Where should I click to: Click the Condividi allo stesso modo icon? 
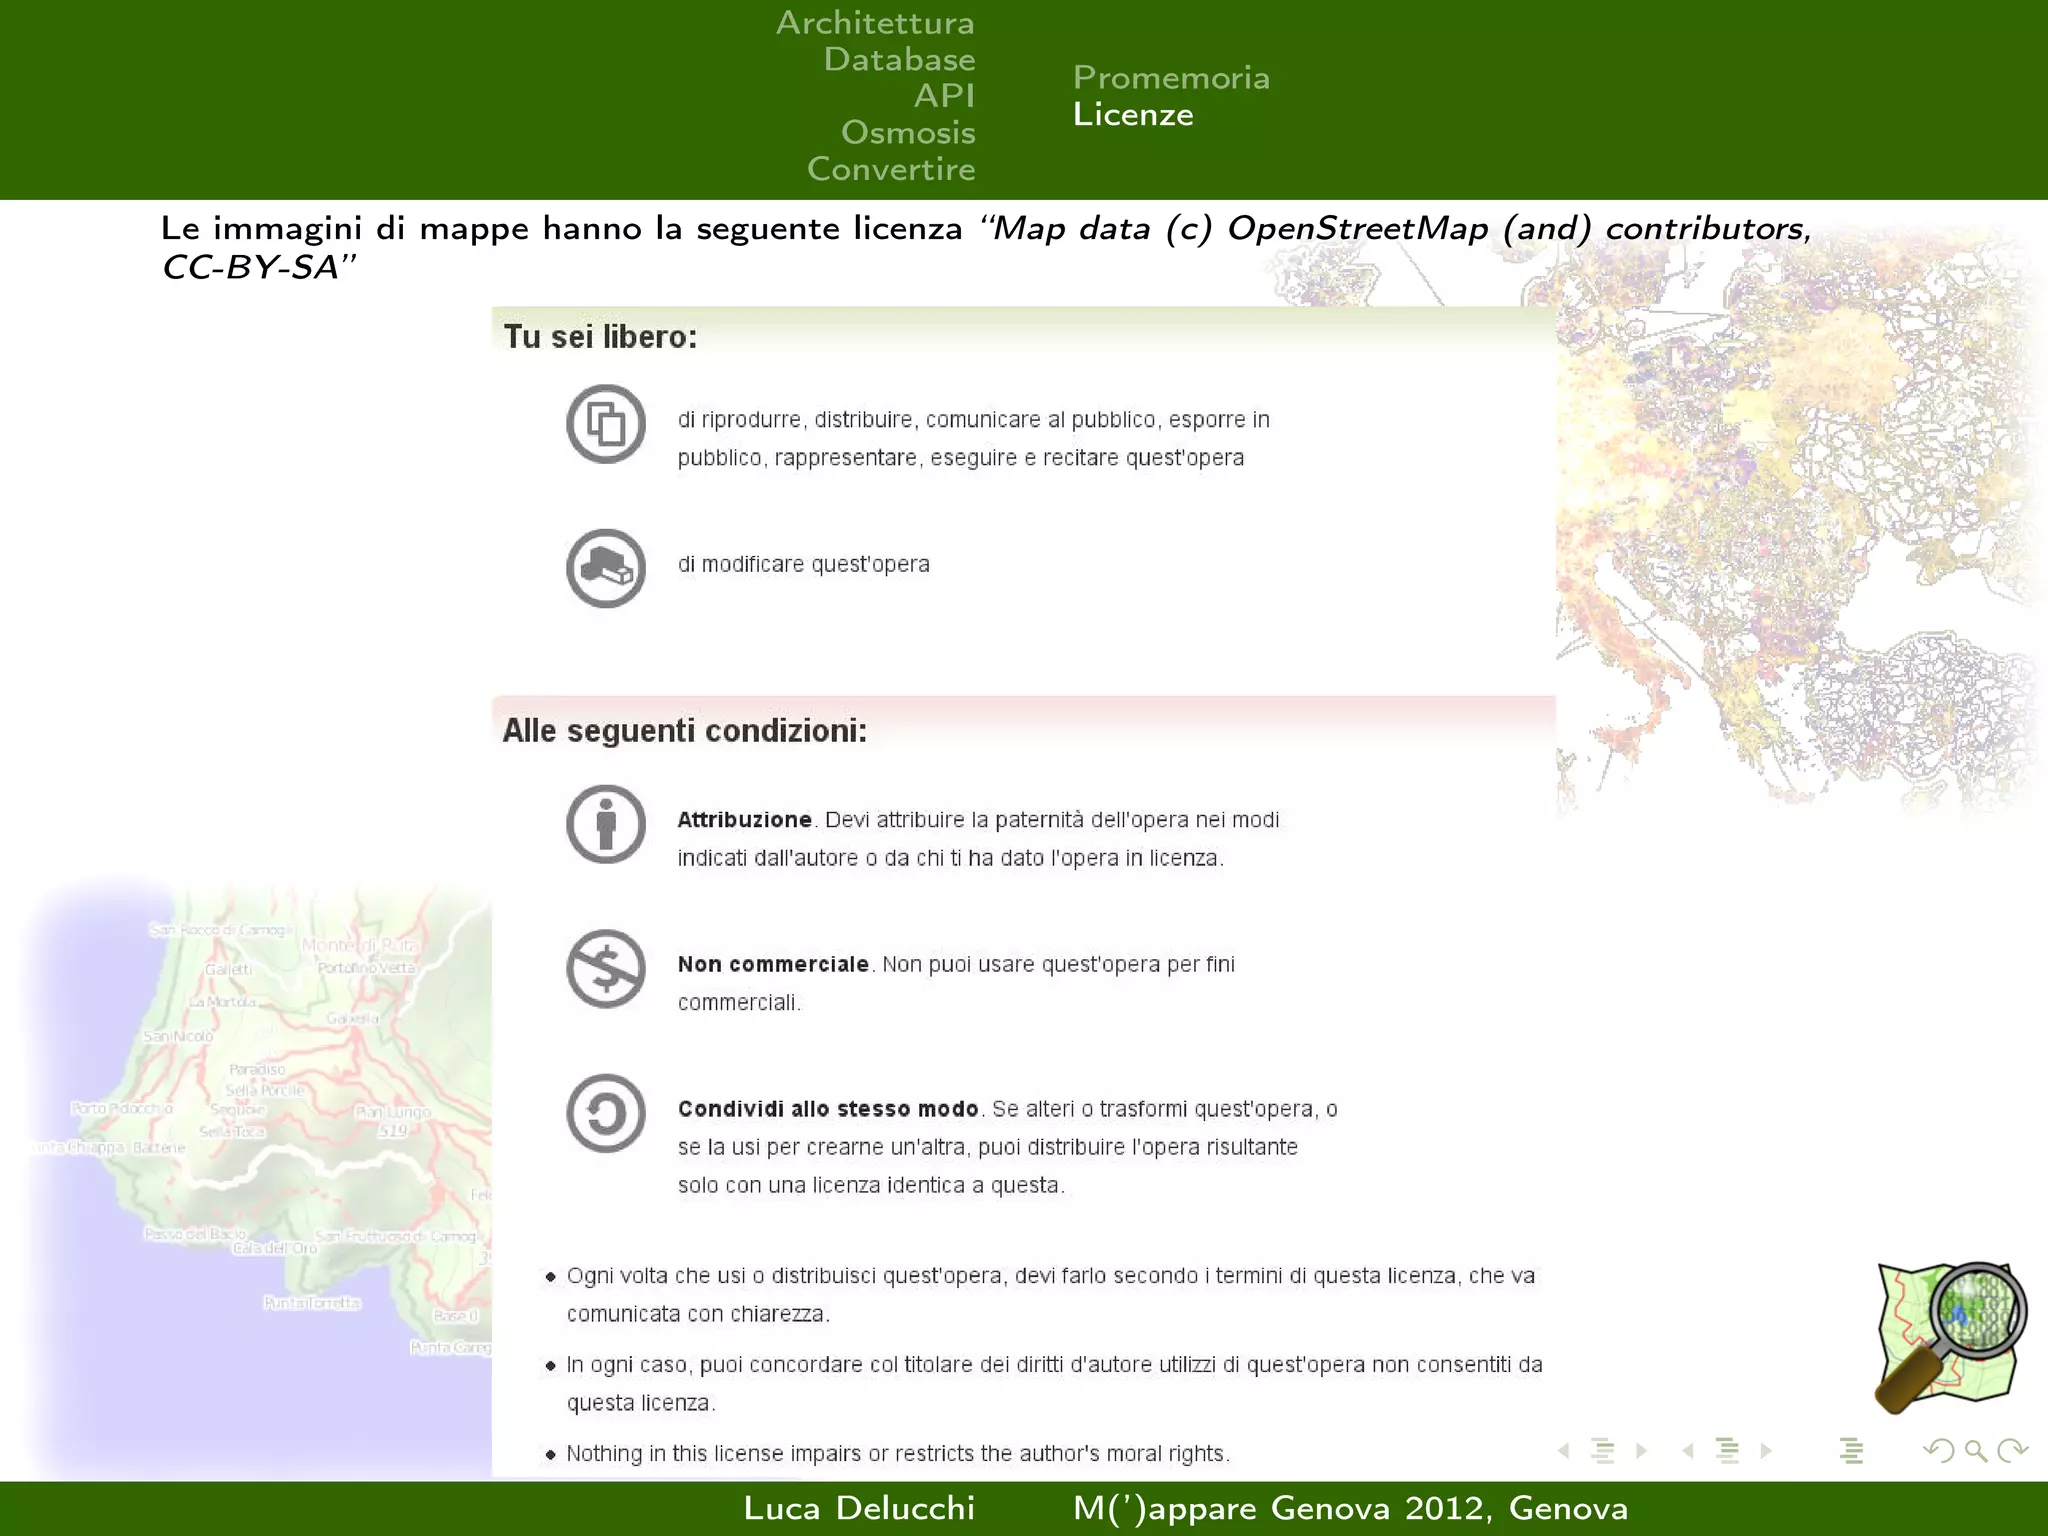pyautogui.click(x=606, y=1113)
